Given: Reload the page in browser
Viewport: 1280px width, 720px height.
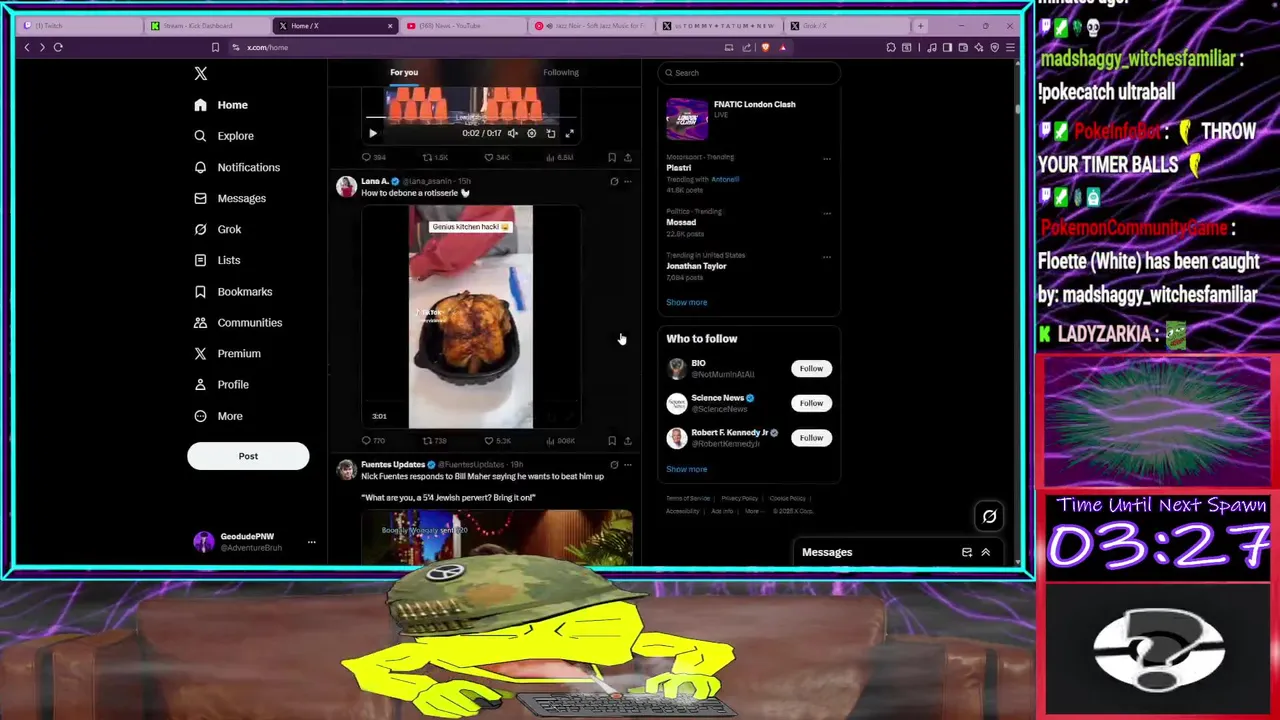Looking at the screenshot, I should (58, 47).
